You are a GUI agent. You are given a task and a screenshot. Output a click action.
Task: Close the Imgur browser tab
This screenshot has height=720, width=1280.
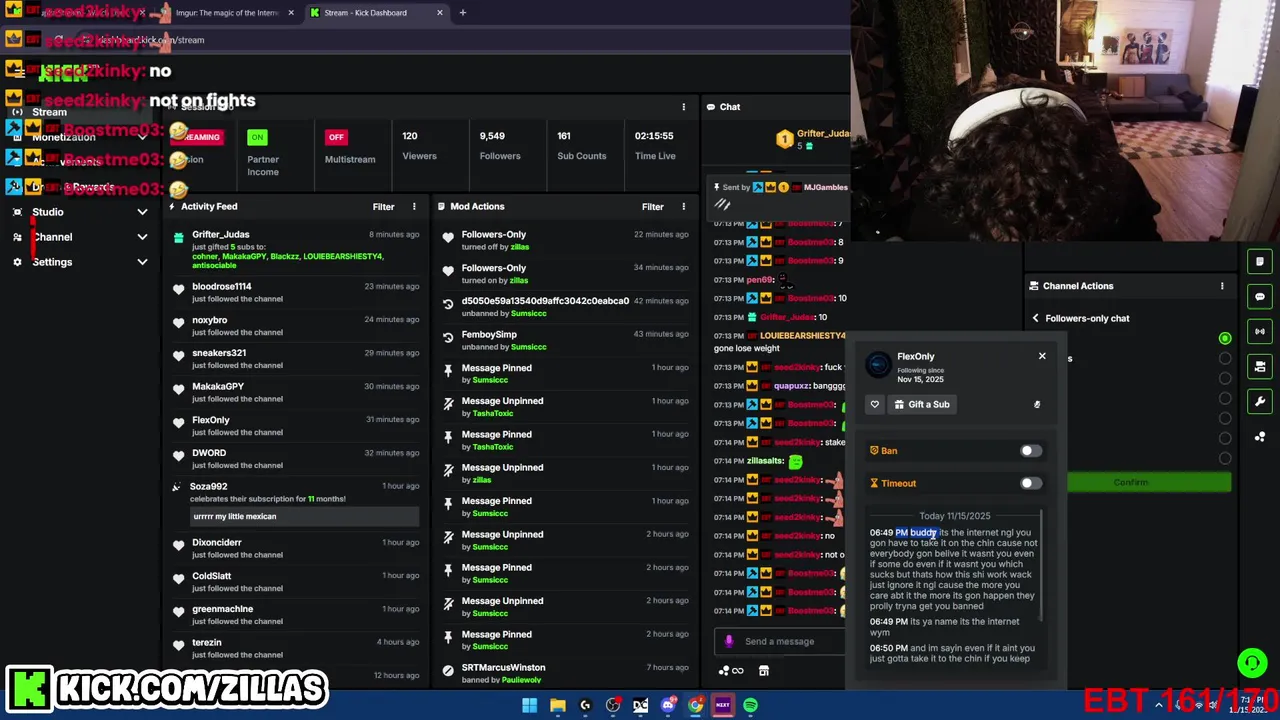point(291,13)
